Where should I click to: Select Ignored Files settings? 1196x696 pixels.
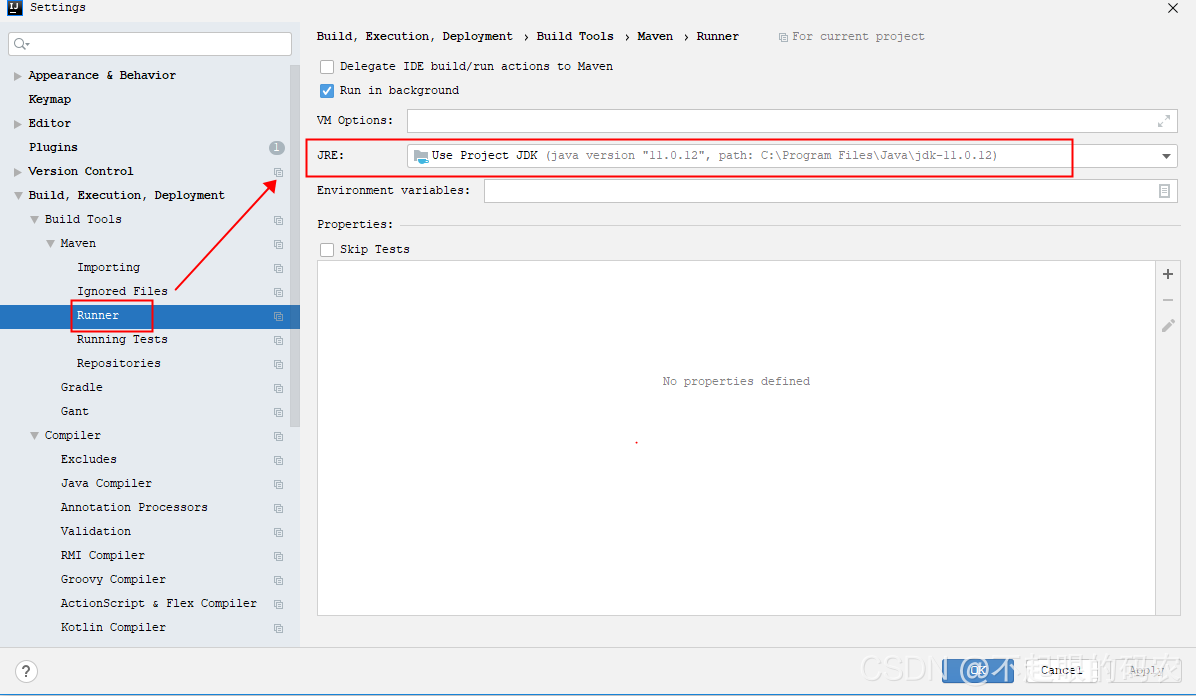[122, 292]
